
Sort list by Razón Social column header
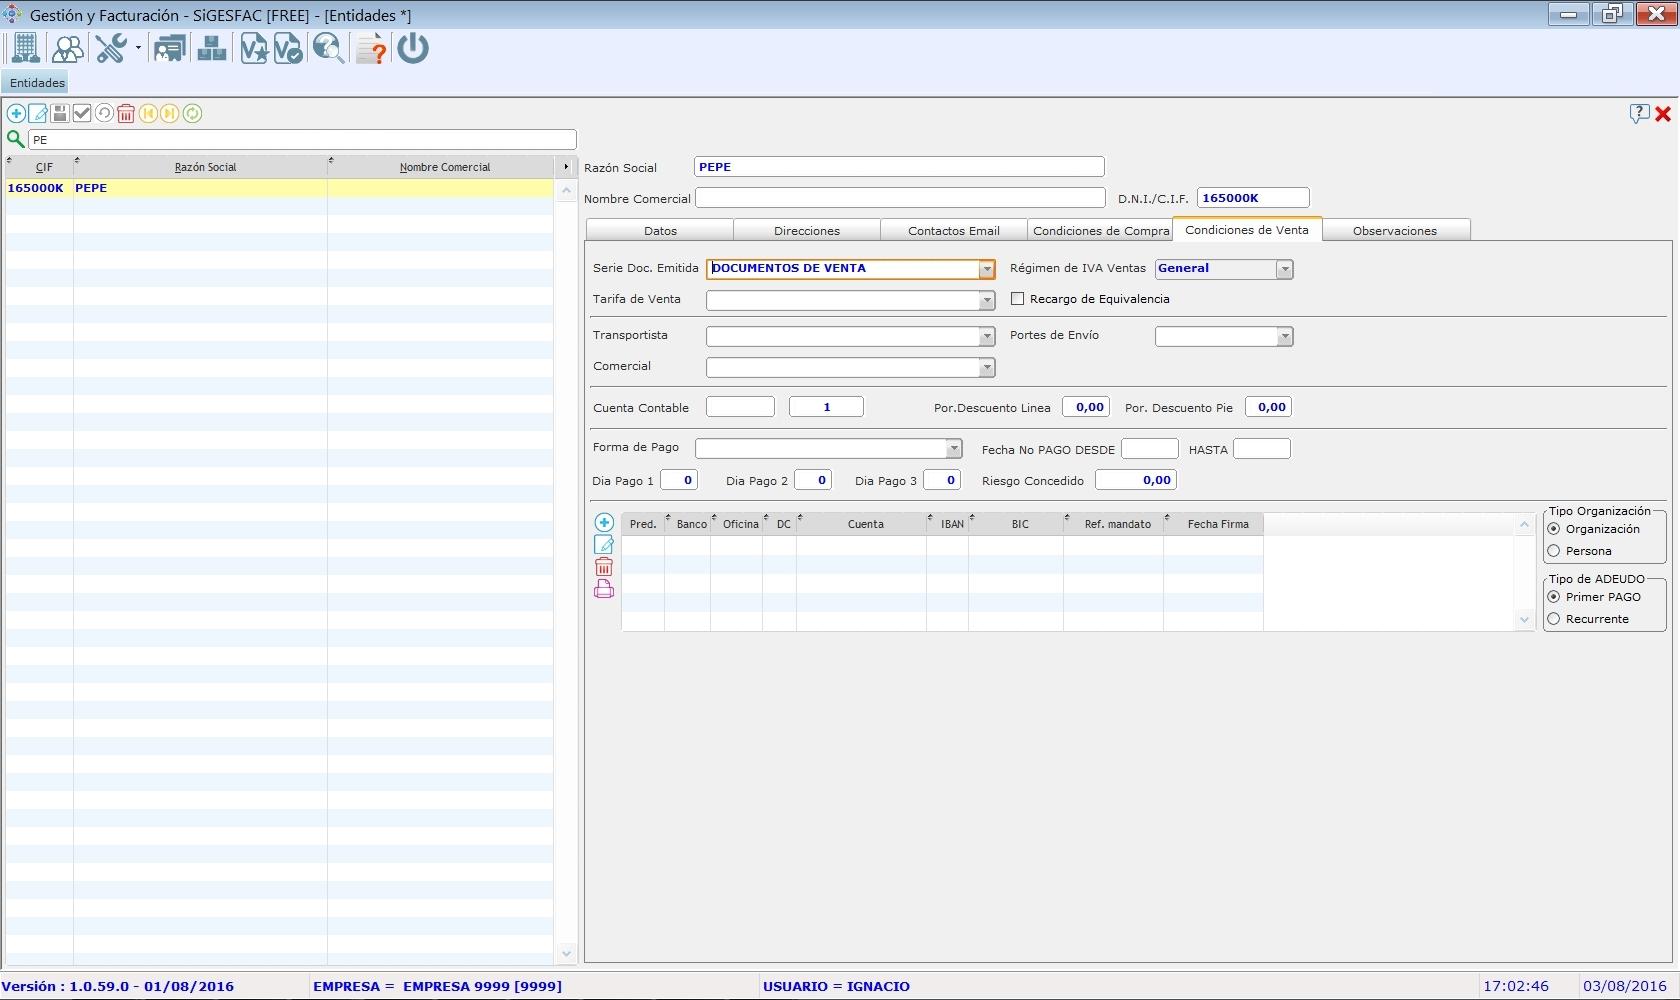click(200, 167)
